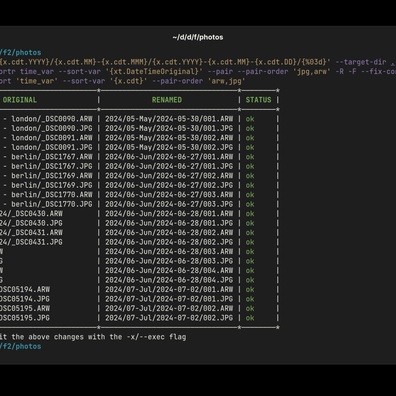Click ok status for 2024-06-28/004.ARW row
Screen dimensions: 396x396
pyautogui.click(x=250, y=270)
